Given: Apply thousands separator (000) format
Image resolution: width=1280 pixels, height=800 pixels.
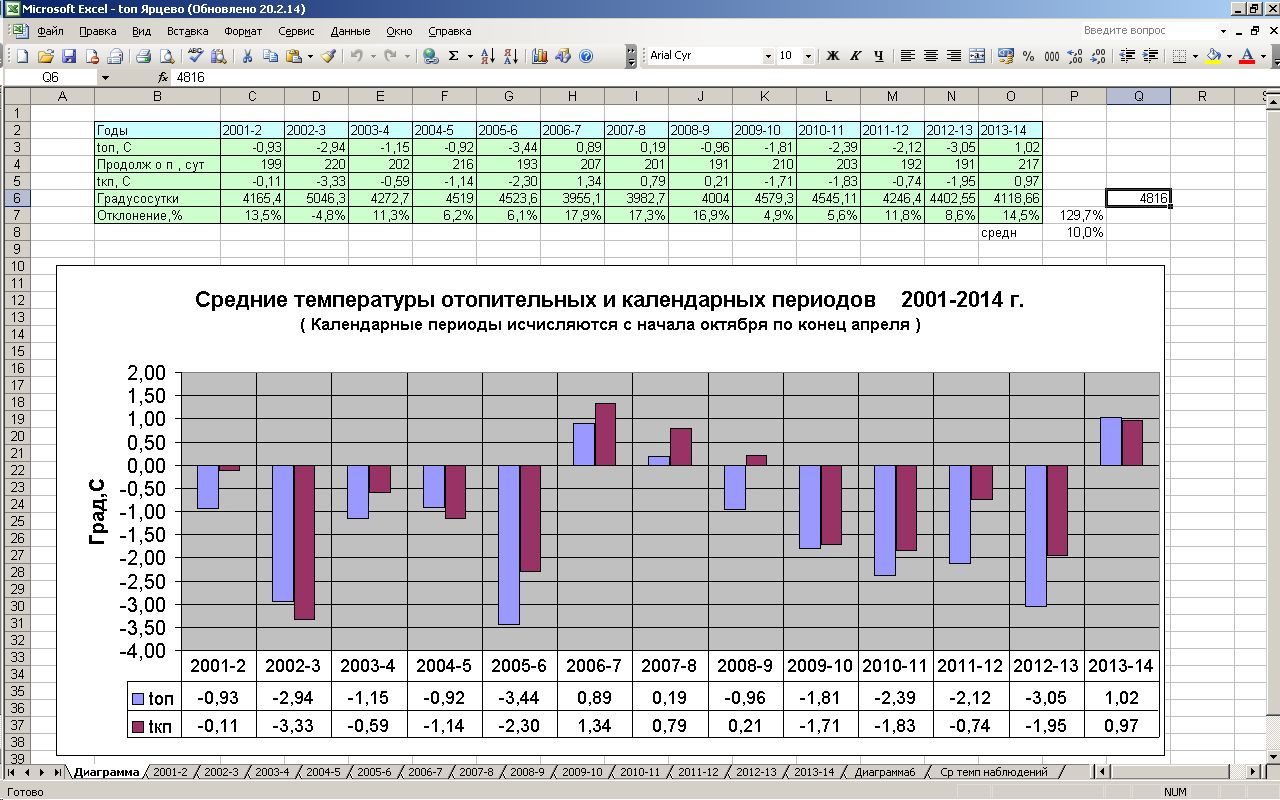Looking at the screenshot, I should pyautogui.click(x=1052, y=56).
